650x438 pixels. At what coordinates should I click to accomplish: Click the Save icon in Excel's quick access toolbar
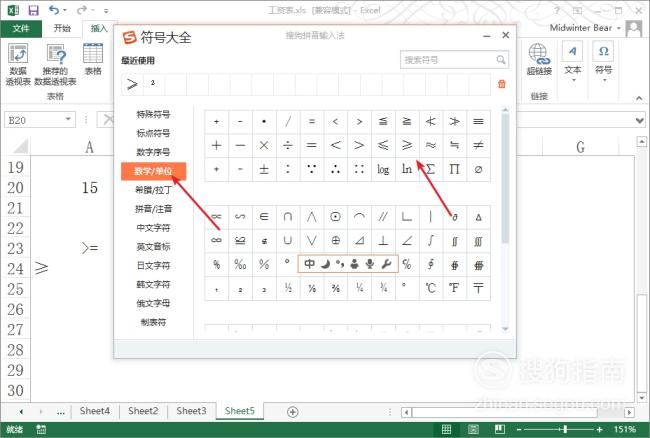click(x=33, y=10)
